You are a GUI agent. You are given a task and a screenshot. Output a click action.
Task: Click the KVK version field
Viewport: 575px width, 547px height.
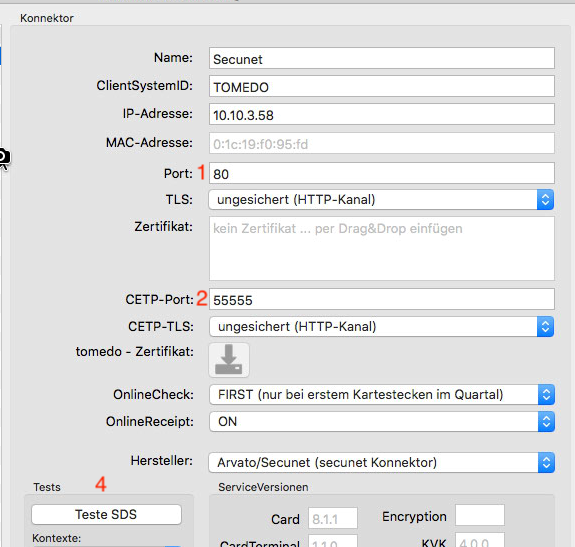[480, 540]
